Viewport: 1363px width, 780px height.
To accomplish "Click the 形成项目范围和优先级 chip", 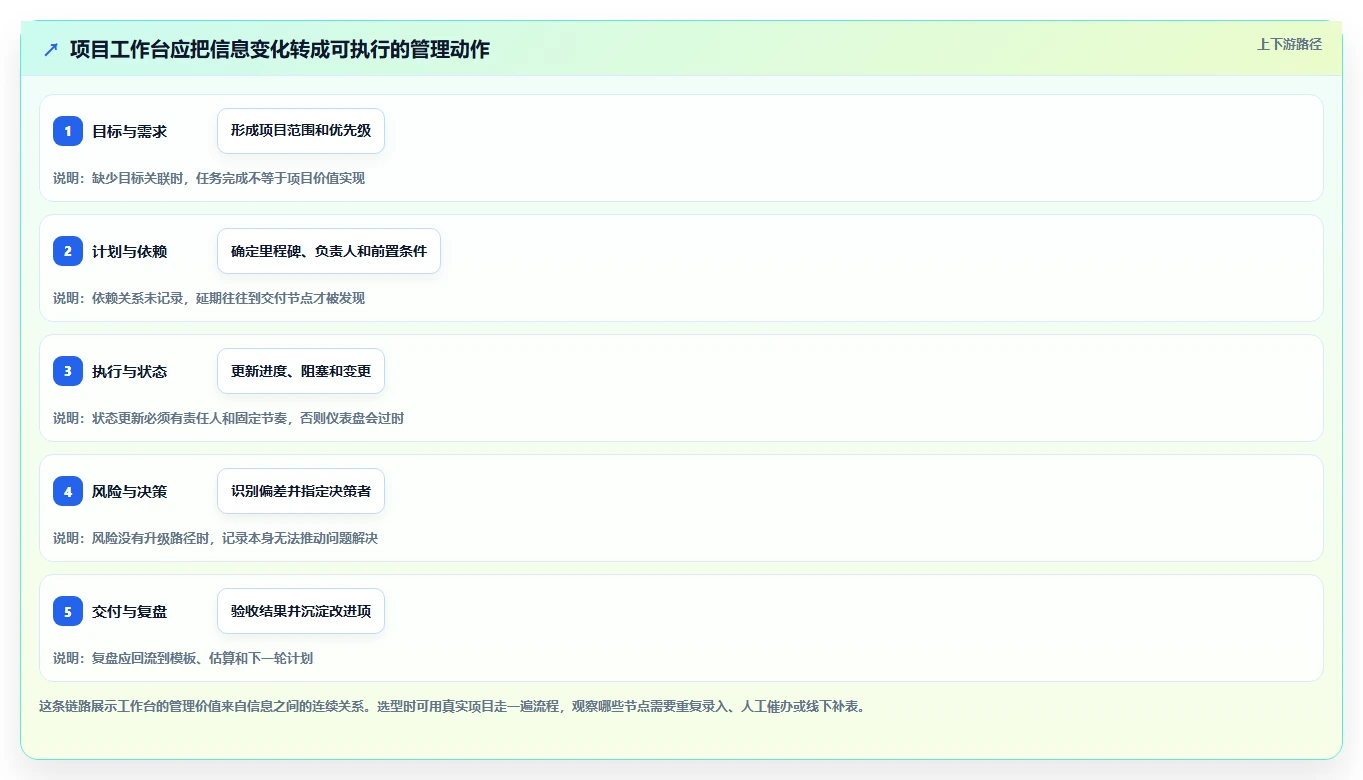I will [301, 131].
